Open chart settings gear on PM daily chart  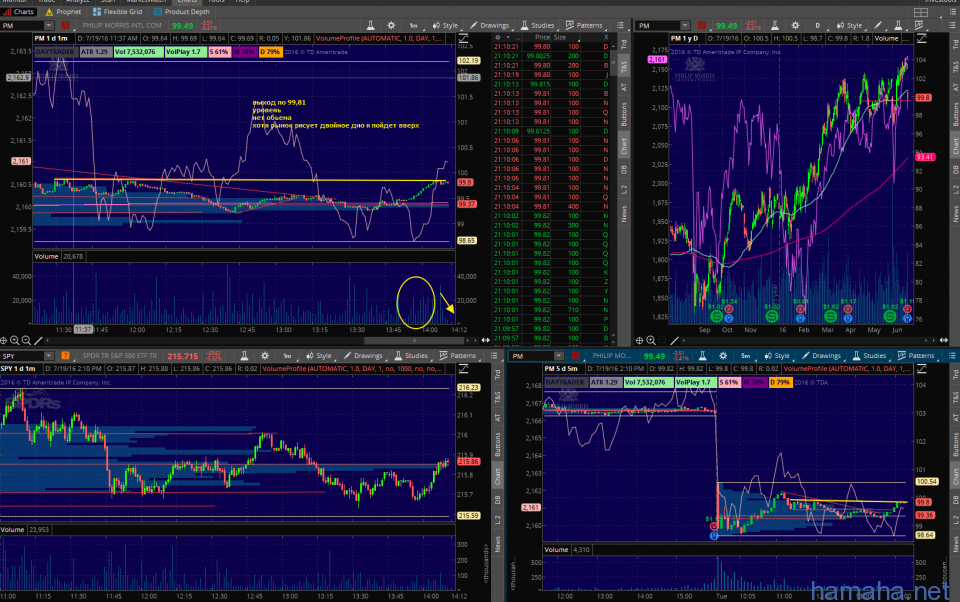tap(795, 25)
